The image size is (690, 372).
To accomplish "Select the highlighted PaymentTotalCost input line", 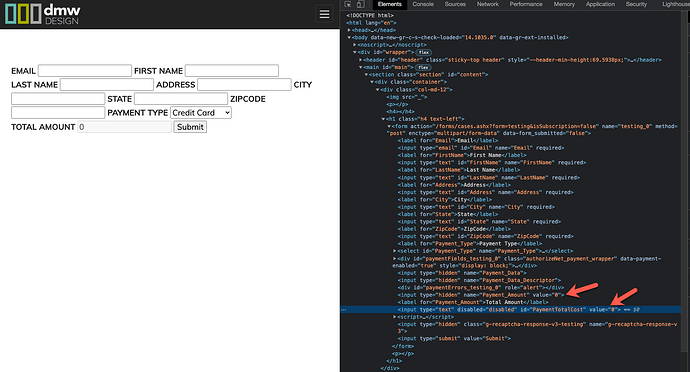I will pyautogui.click(x=510, y=309).
